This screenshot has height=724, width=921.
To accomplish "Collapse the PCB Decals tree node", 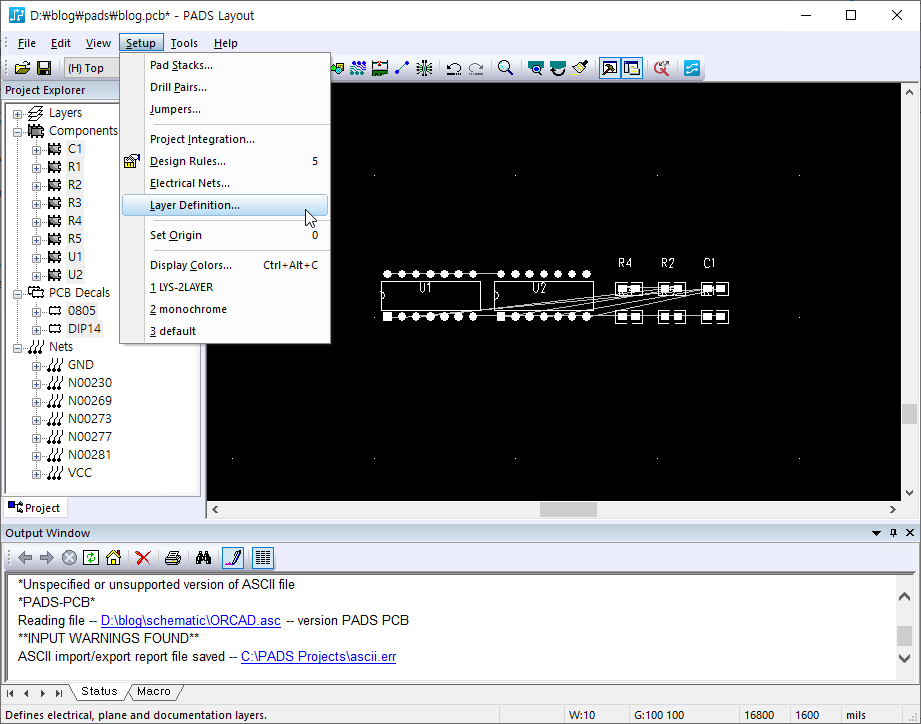I will pyautogui.click(x=18, y=294).
